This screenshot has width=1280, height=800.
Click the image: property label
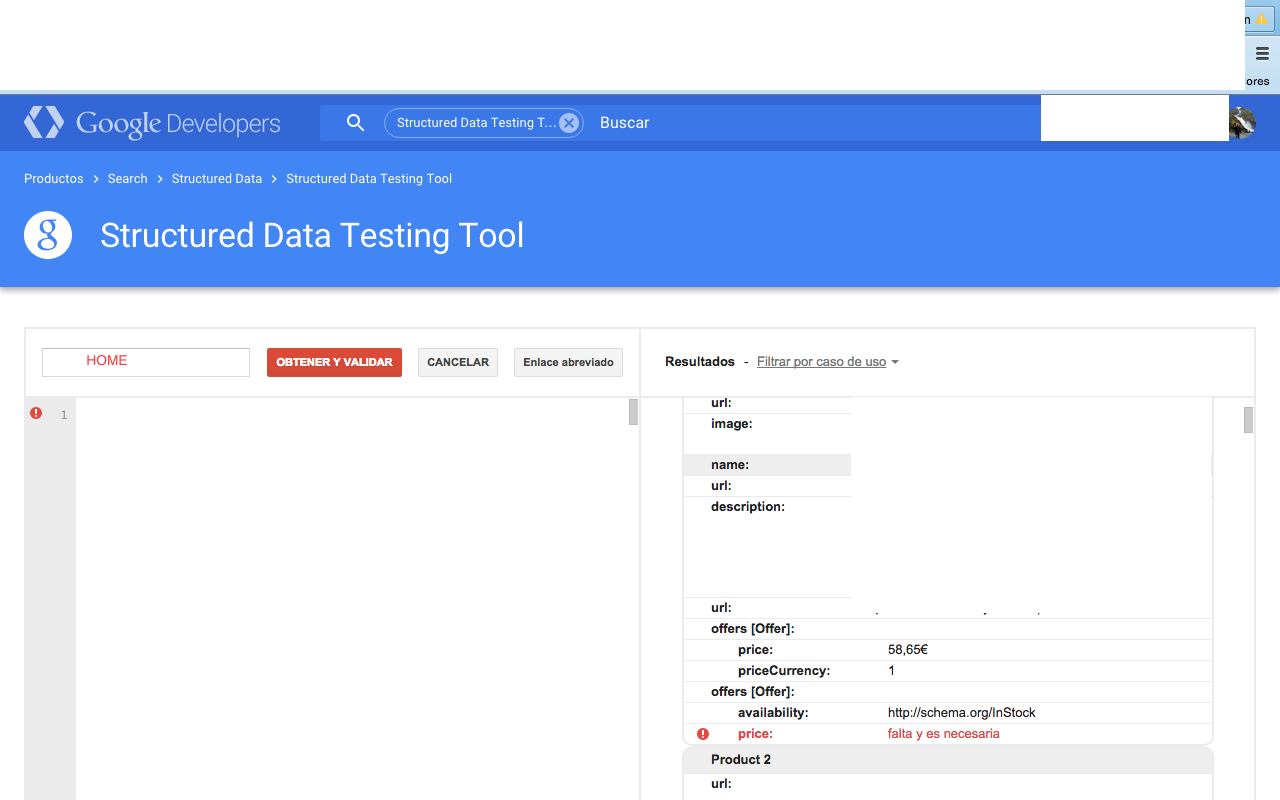click(x=732, y=424)
